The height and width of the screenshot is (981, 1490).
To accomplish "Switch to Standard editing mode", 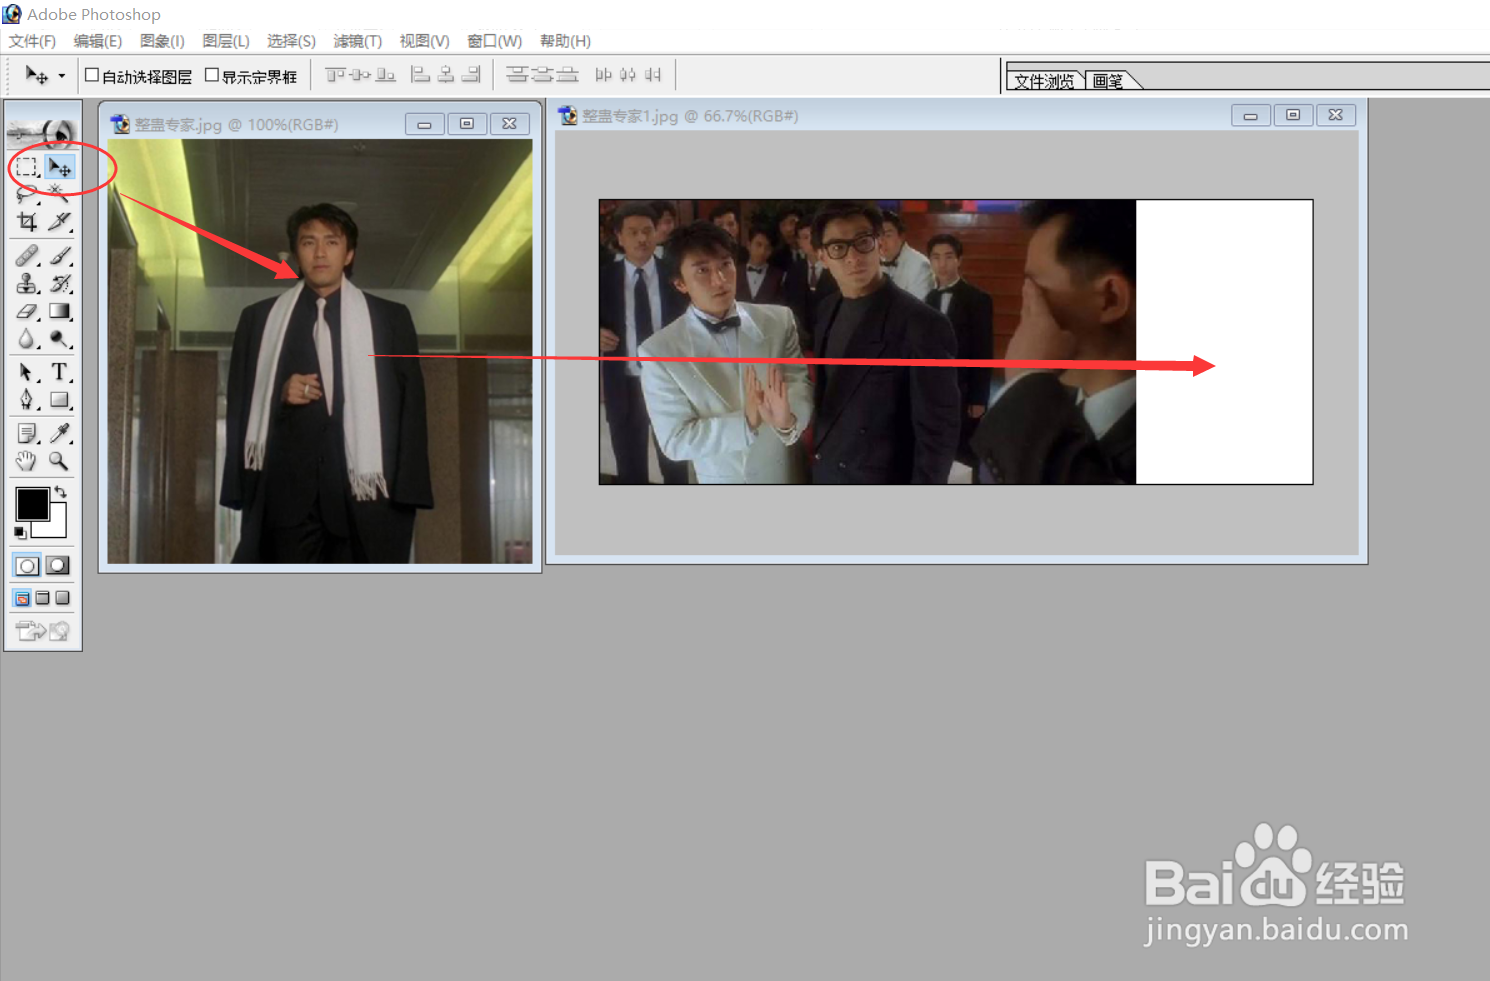I will coord(27,566).
